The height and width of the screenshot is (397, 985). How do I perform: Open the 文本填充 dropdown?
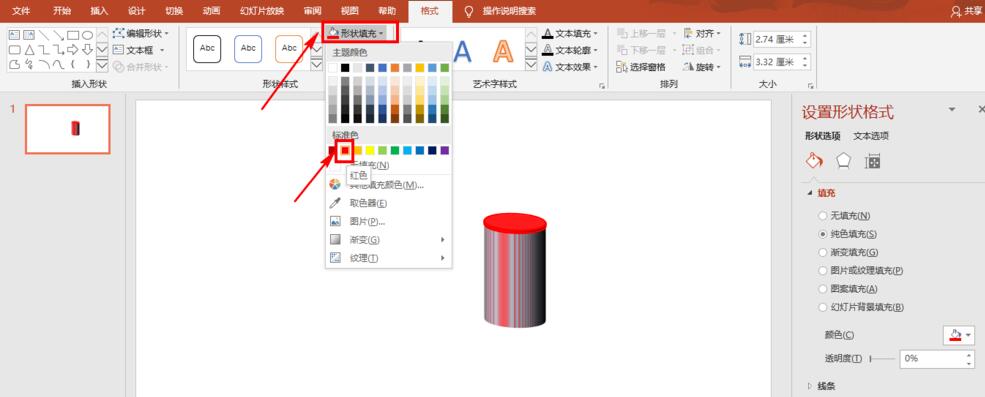[x=570, y=33]
